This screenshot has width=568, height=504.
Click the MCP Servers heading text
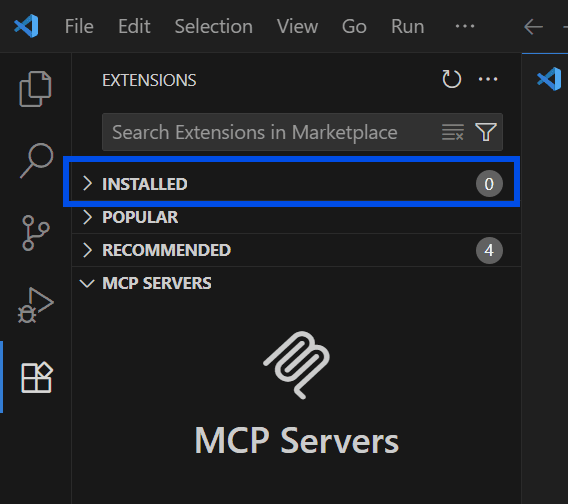297,440
